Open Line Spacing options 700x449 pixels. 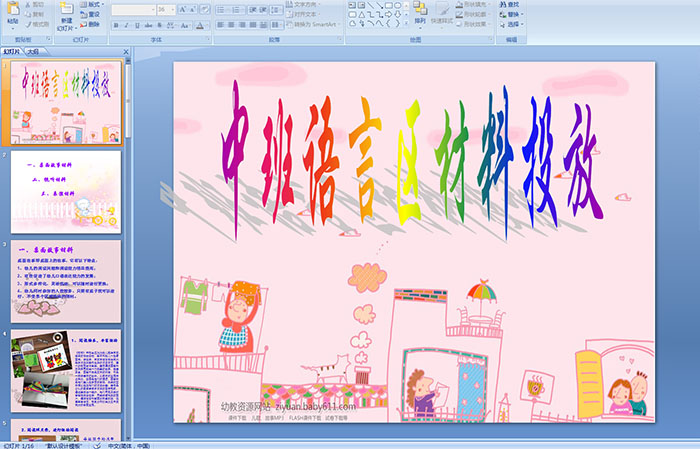[276, 9]
